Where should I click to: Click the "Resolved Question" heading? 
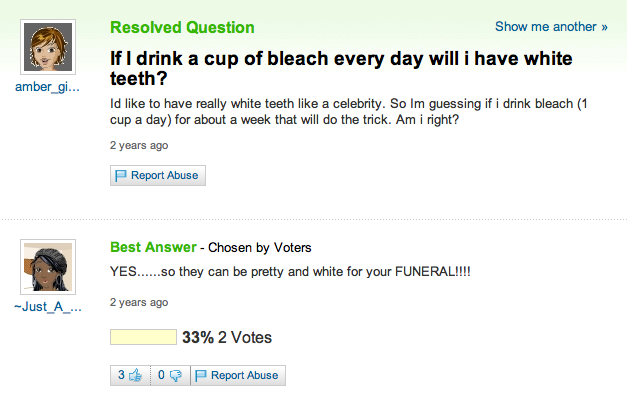click(182, 27)
